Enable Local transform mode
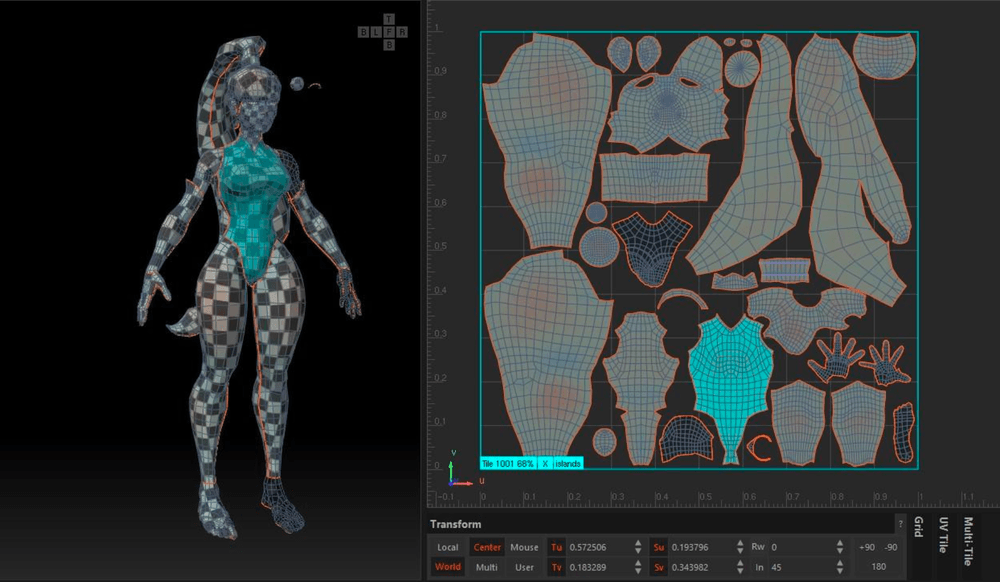The height and width of the screenshot is (582, 1000). tap(447, 547)
